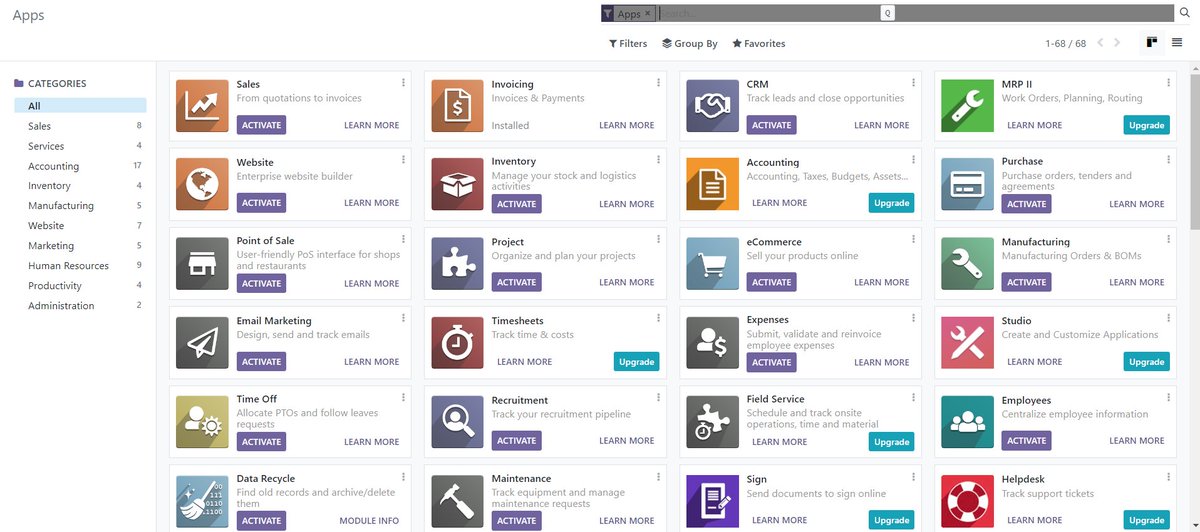Click the Studio tools icon

tap(967, 342)
